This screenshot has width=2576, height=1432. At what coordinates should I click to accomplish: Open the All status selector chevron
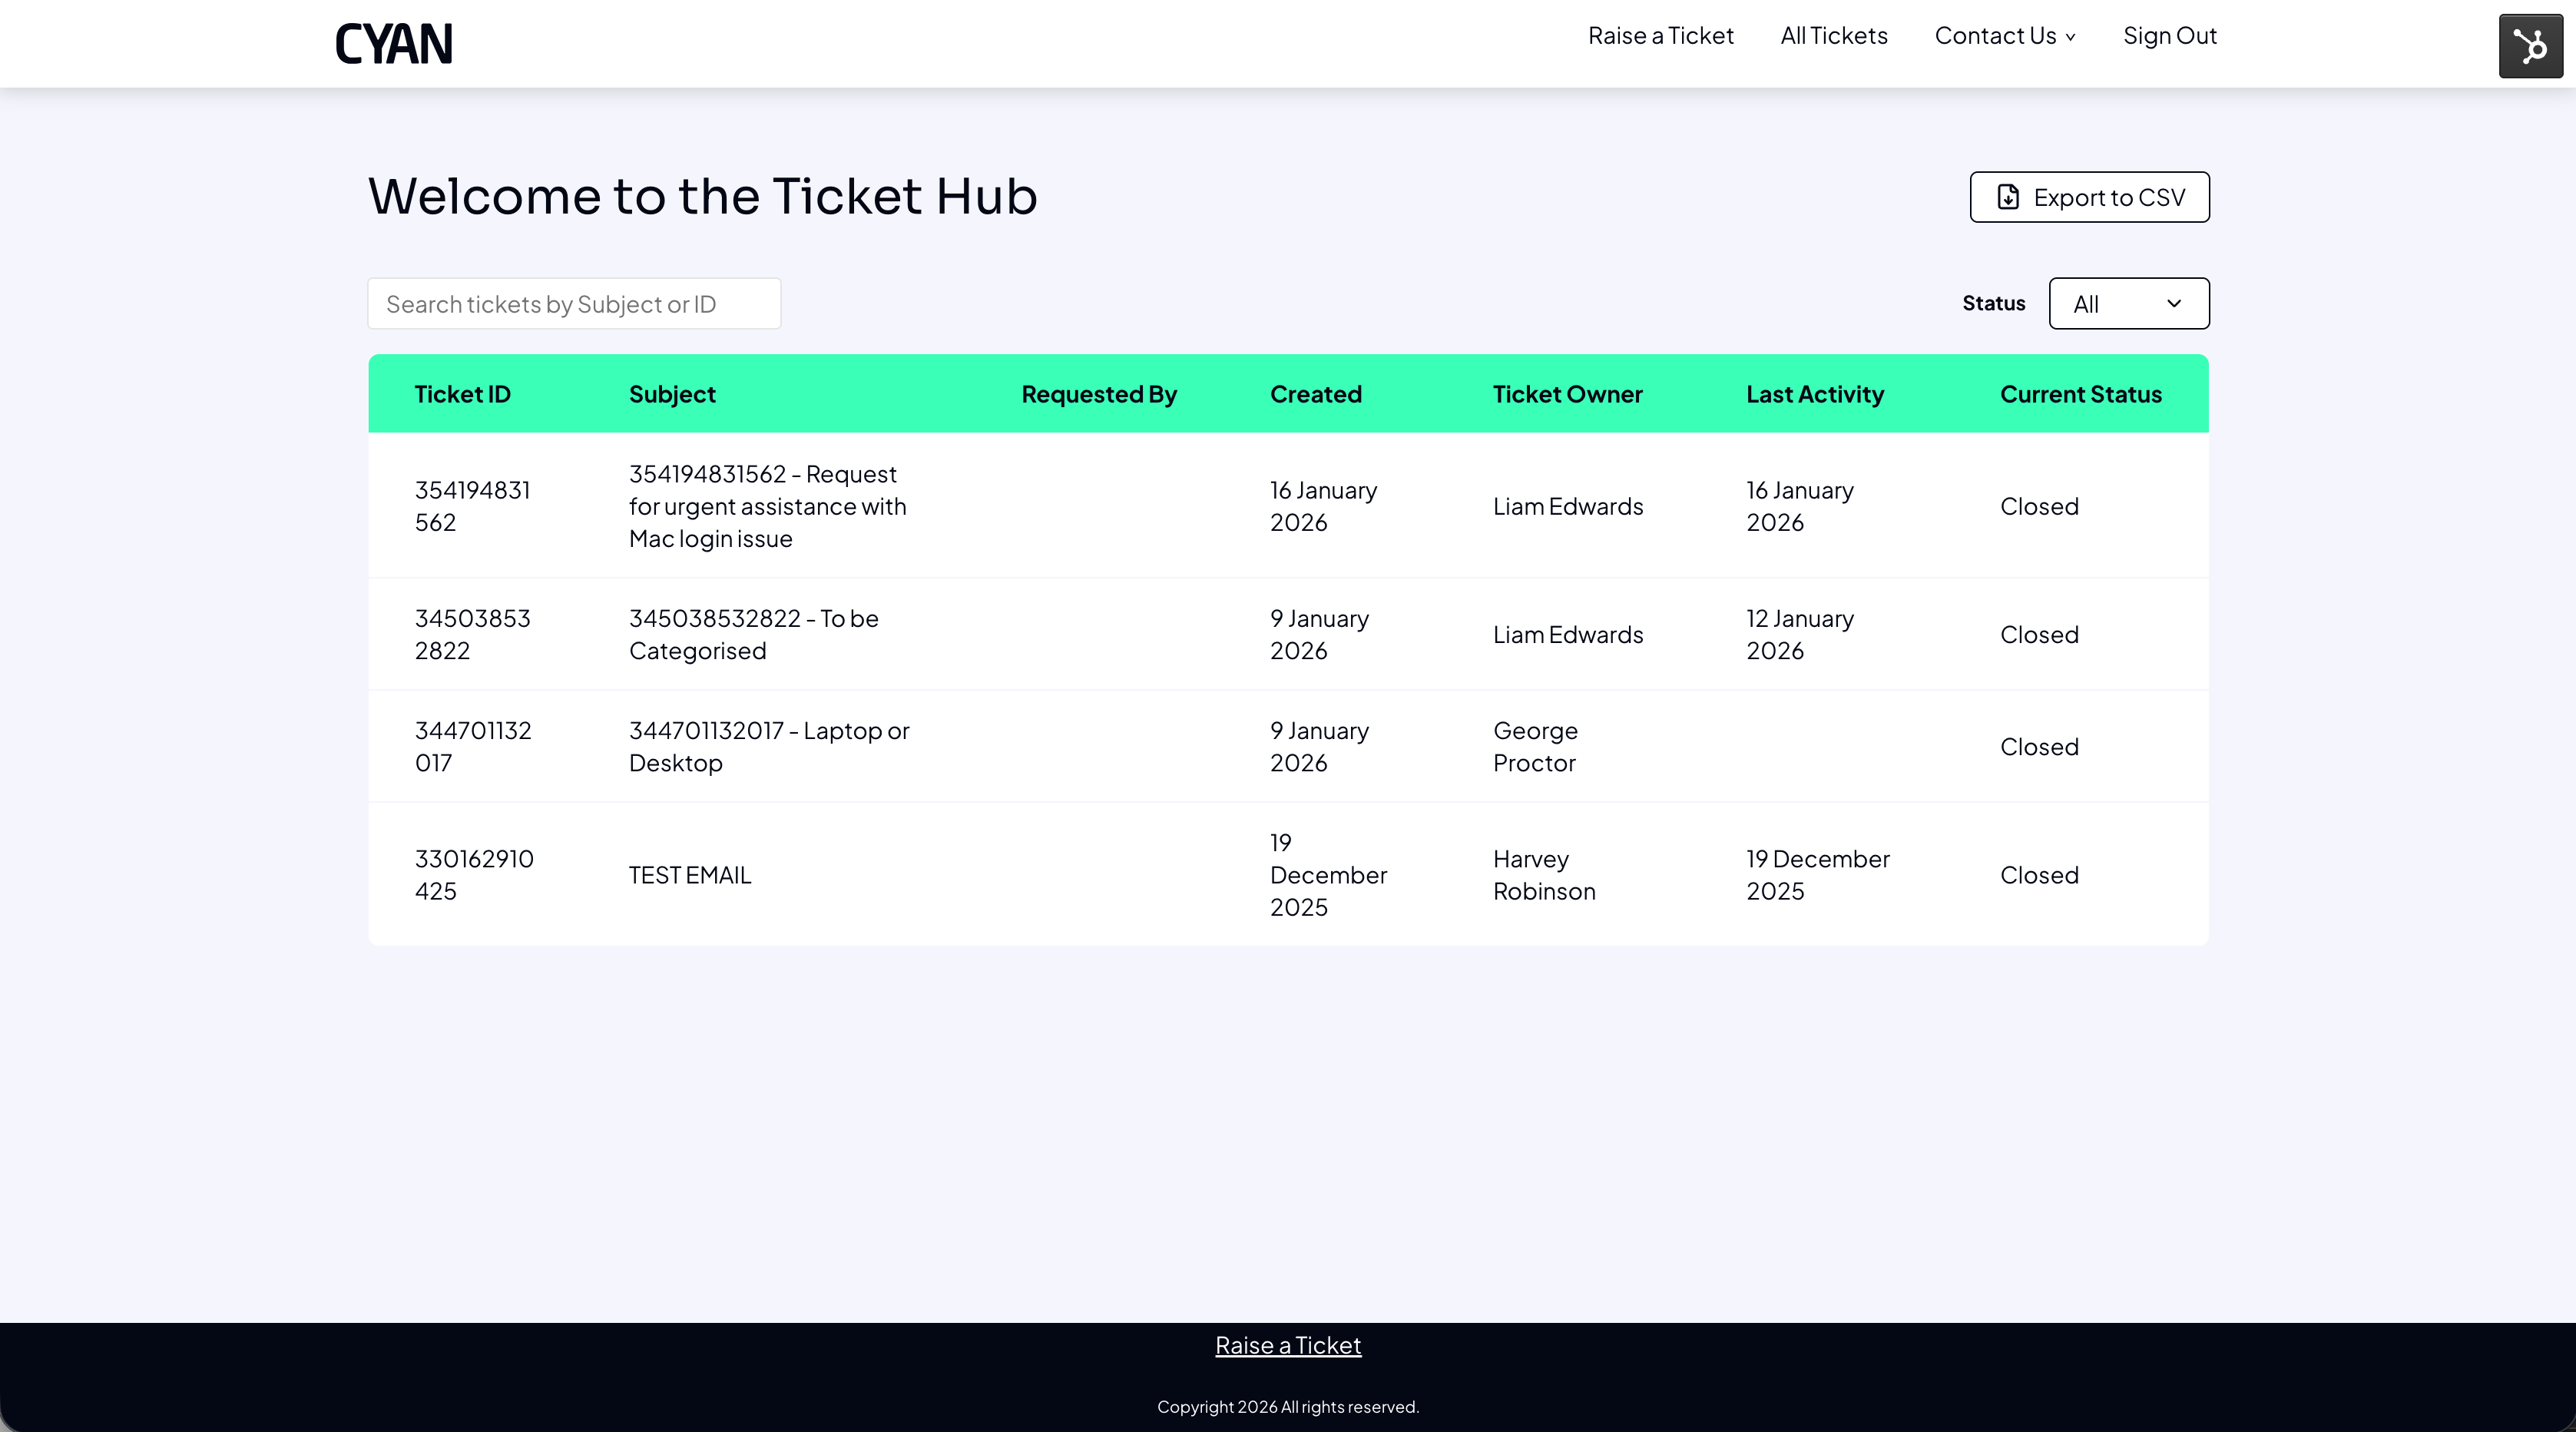click(2174, 303)
